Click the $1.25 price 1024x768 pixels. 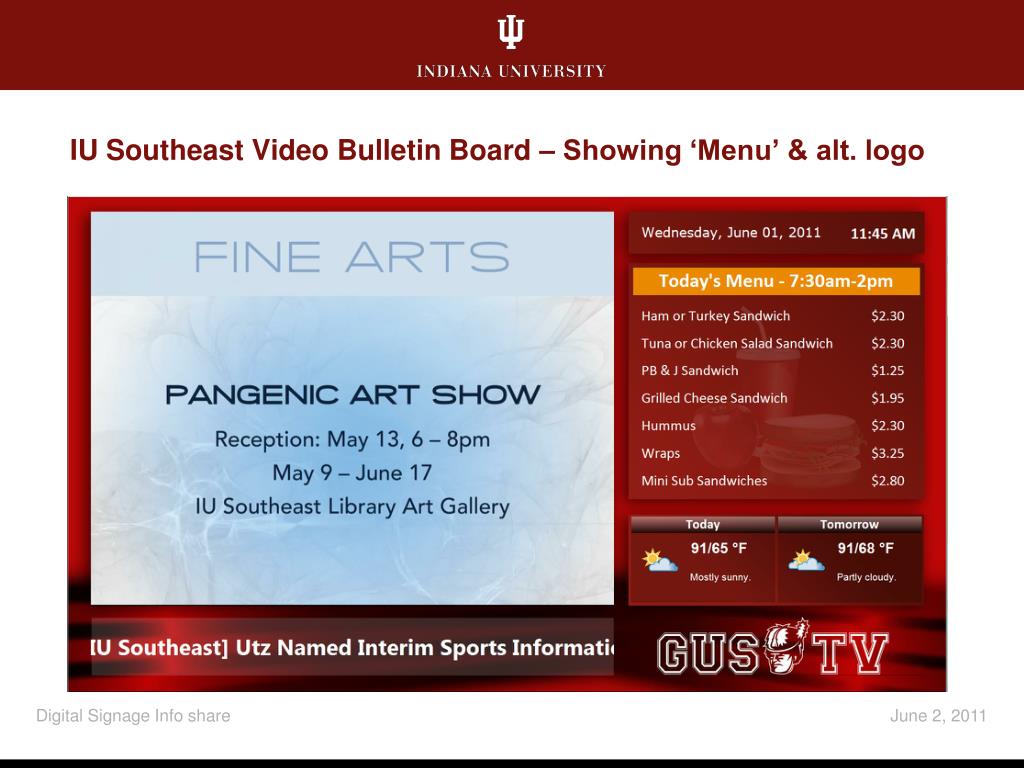[888, 371]
